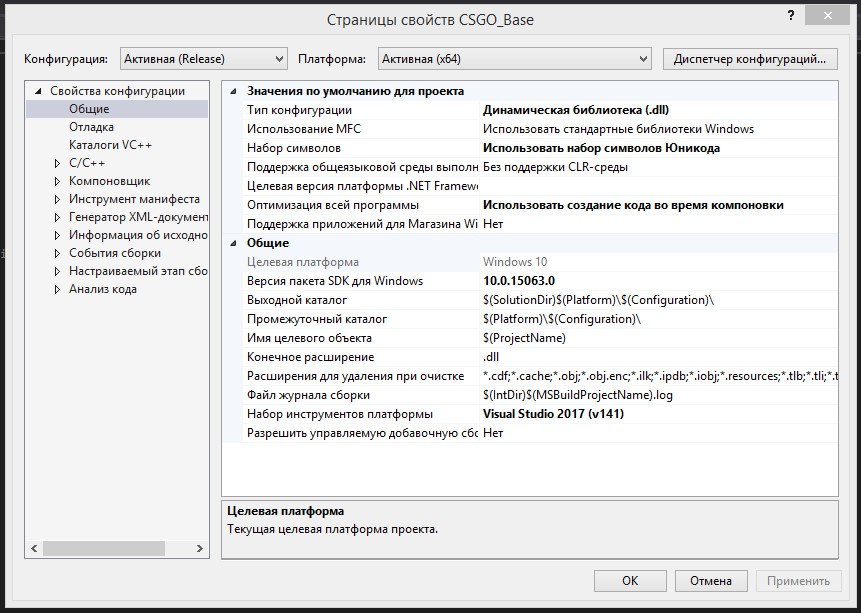Select Каталоги VC++ in the tree
This screenshot has width=861, height=613.
tap(110, 145)
